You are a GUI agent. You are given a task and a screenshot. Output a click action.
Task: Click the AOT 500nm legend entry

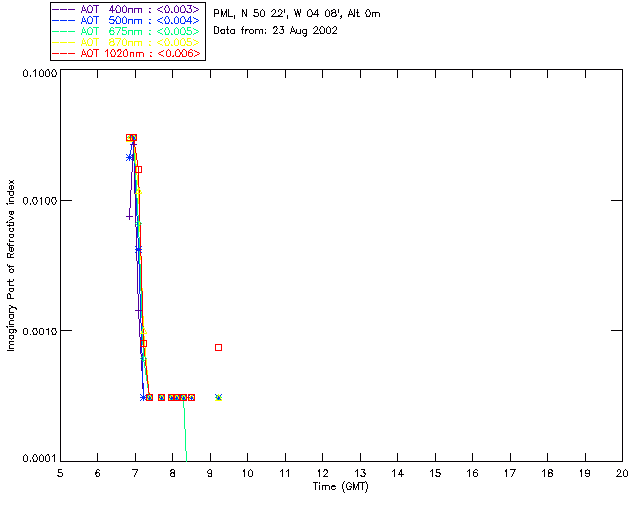(127, 20)
